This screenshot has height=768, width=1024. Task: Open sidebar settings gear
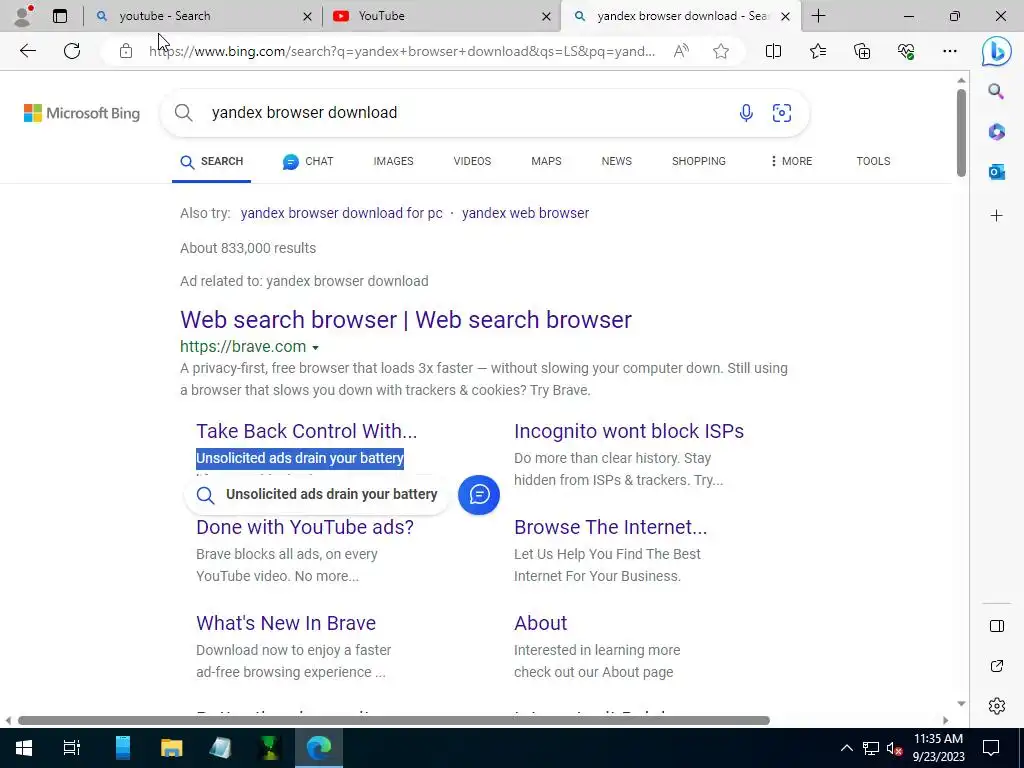pos(997,706)
